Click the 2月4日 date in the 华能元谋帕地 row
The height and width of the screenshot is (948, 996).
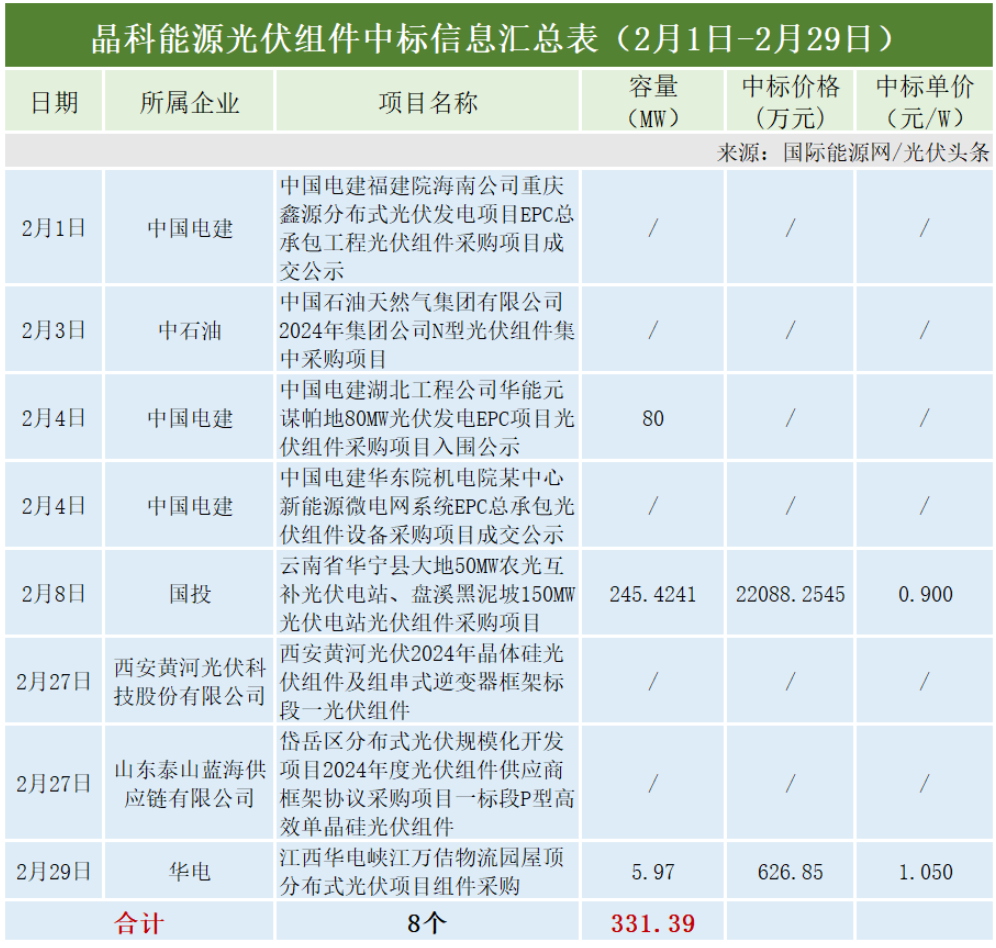(x=54, y=417)
